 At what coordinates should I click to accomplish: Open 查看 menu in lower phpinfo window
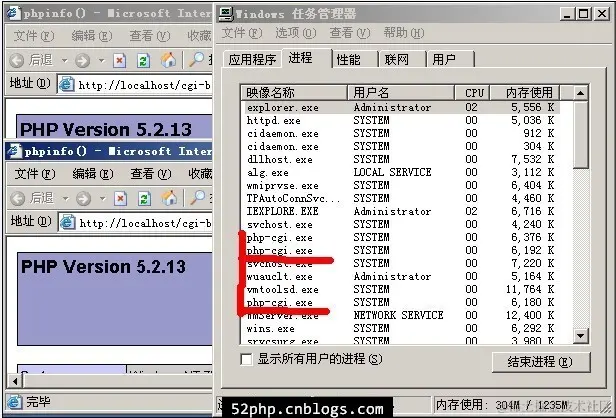click(x=150, y=174)
